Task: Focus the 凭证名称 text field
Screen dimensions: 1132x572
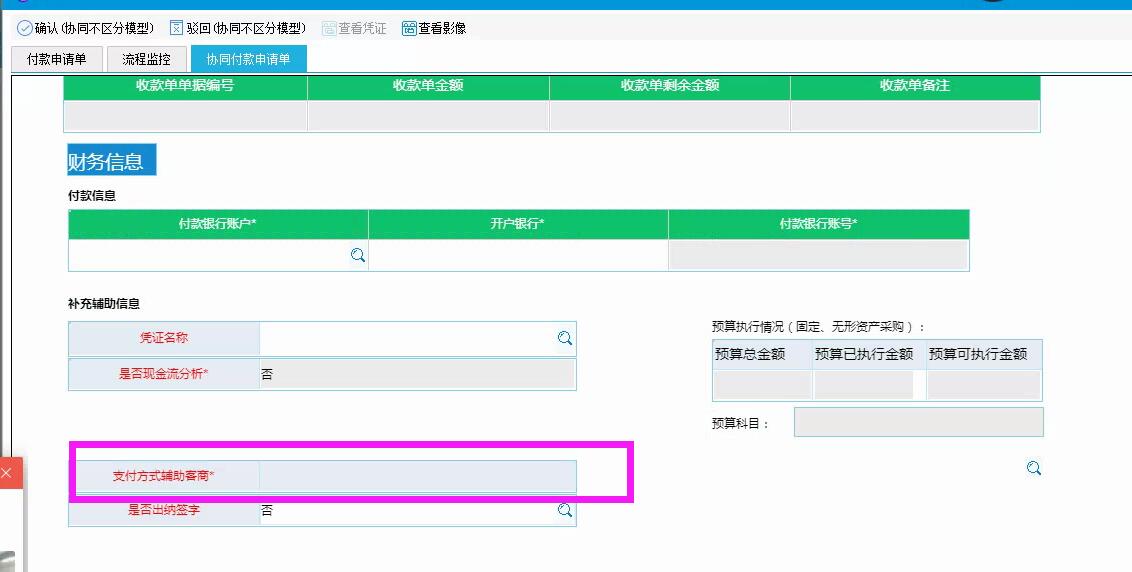Action: pos(406,339)
